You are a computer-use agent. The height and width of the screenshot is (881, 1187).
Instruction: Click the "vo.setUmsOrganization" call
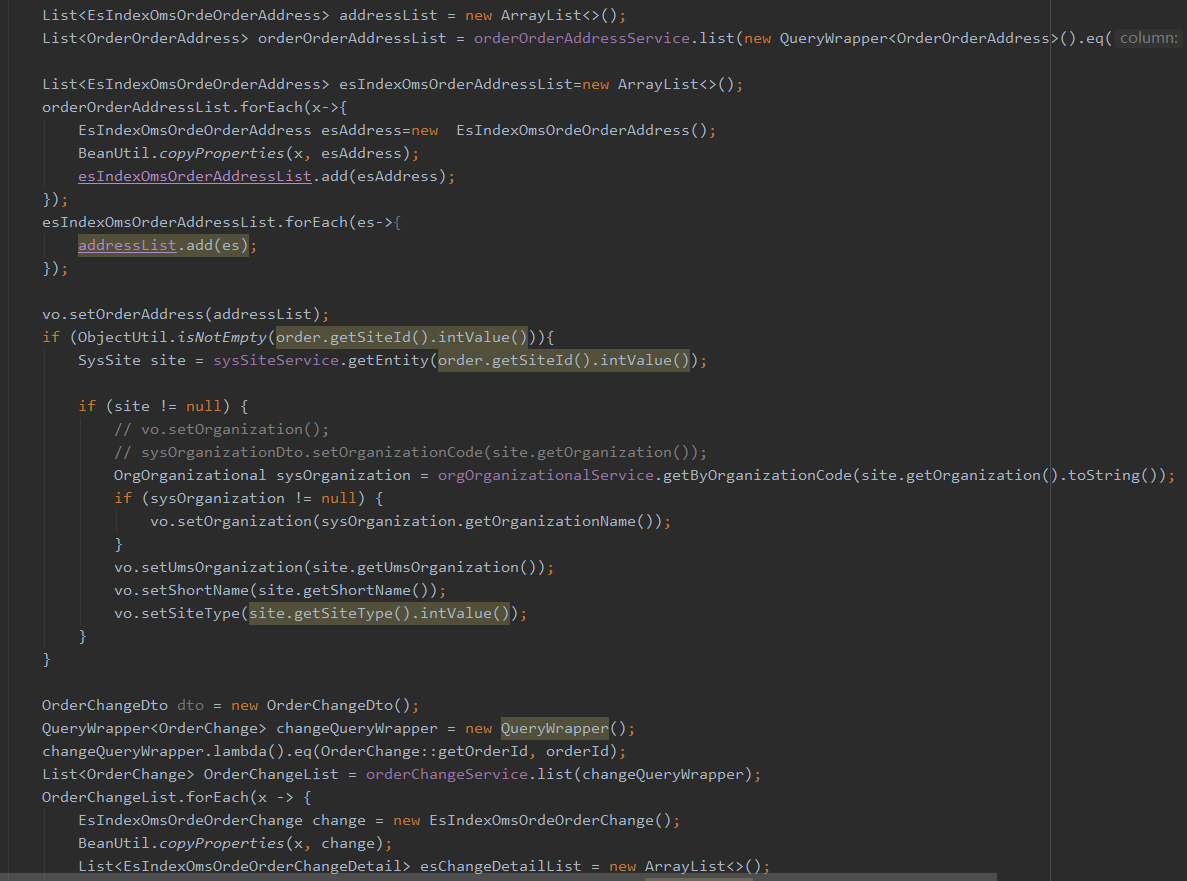click(x=208, y=568)
